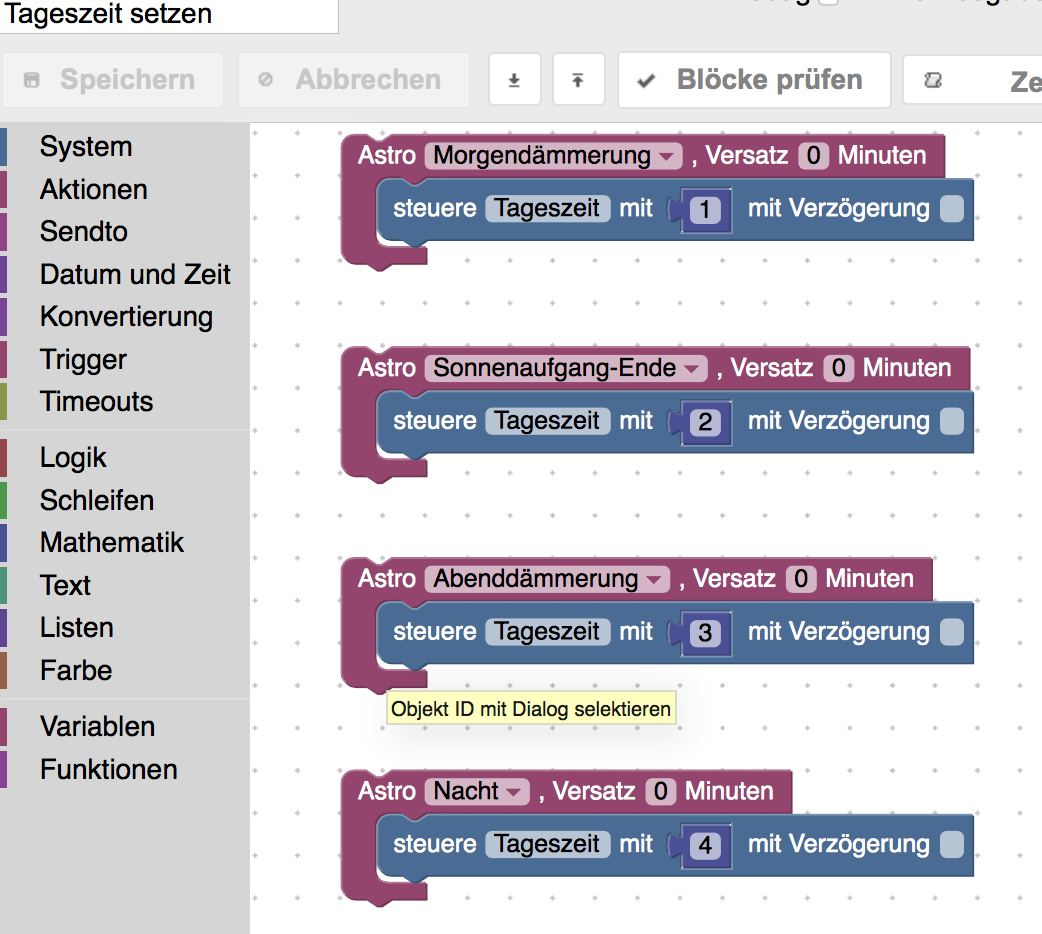Image resolution: width=1042 pixels, height=934 pixels.
Task: Click the save disk icon on Speichern
Action: tap(31, 80)
